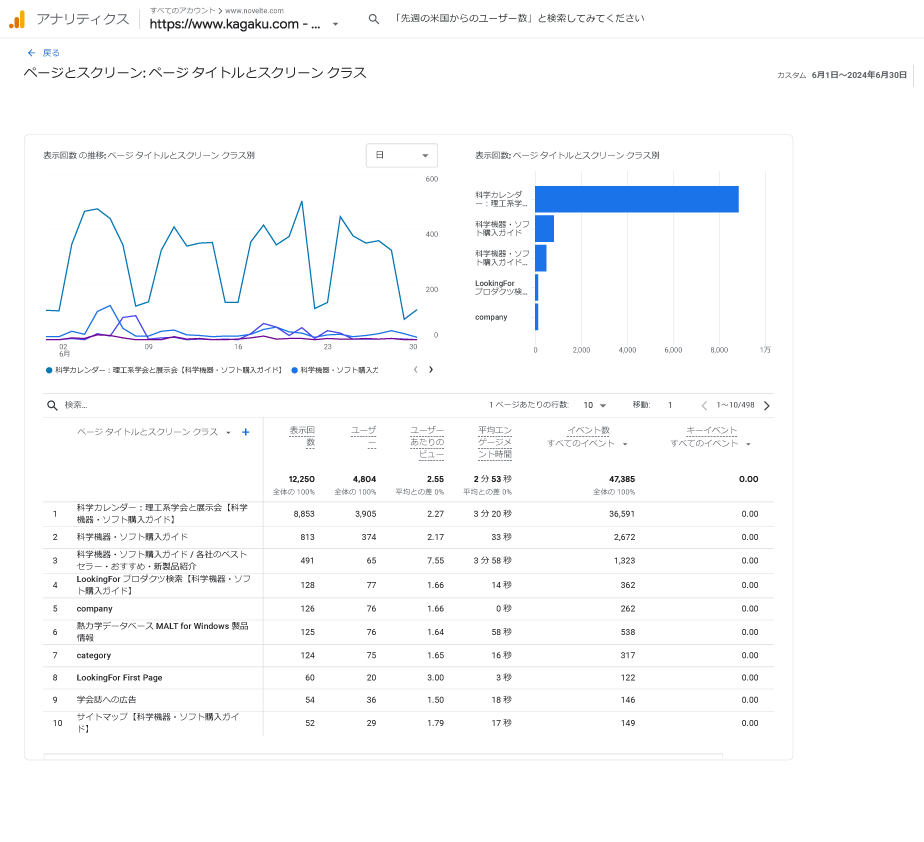Open the キーイベント すべてのイベント dropdown

point(710,444)
